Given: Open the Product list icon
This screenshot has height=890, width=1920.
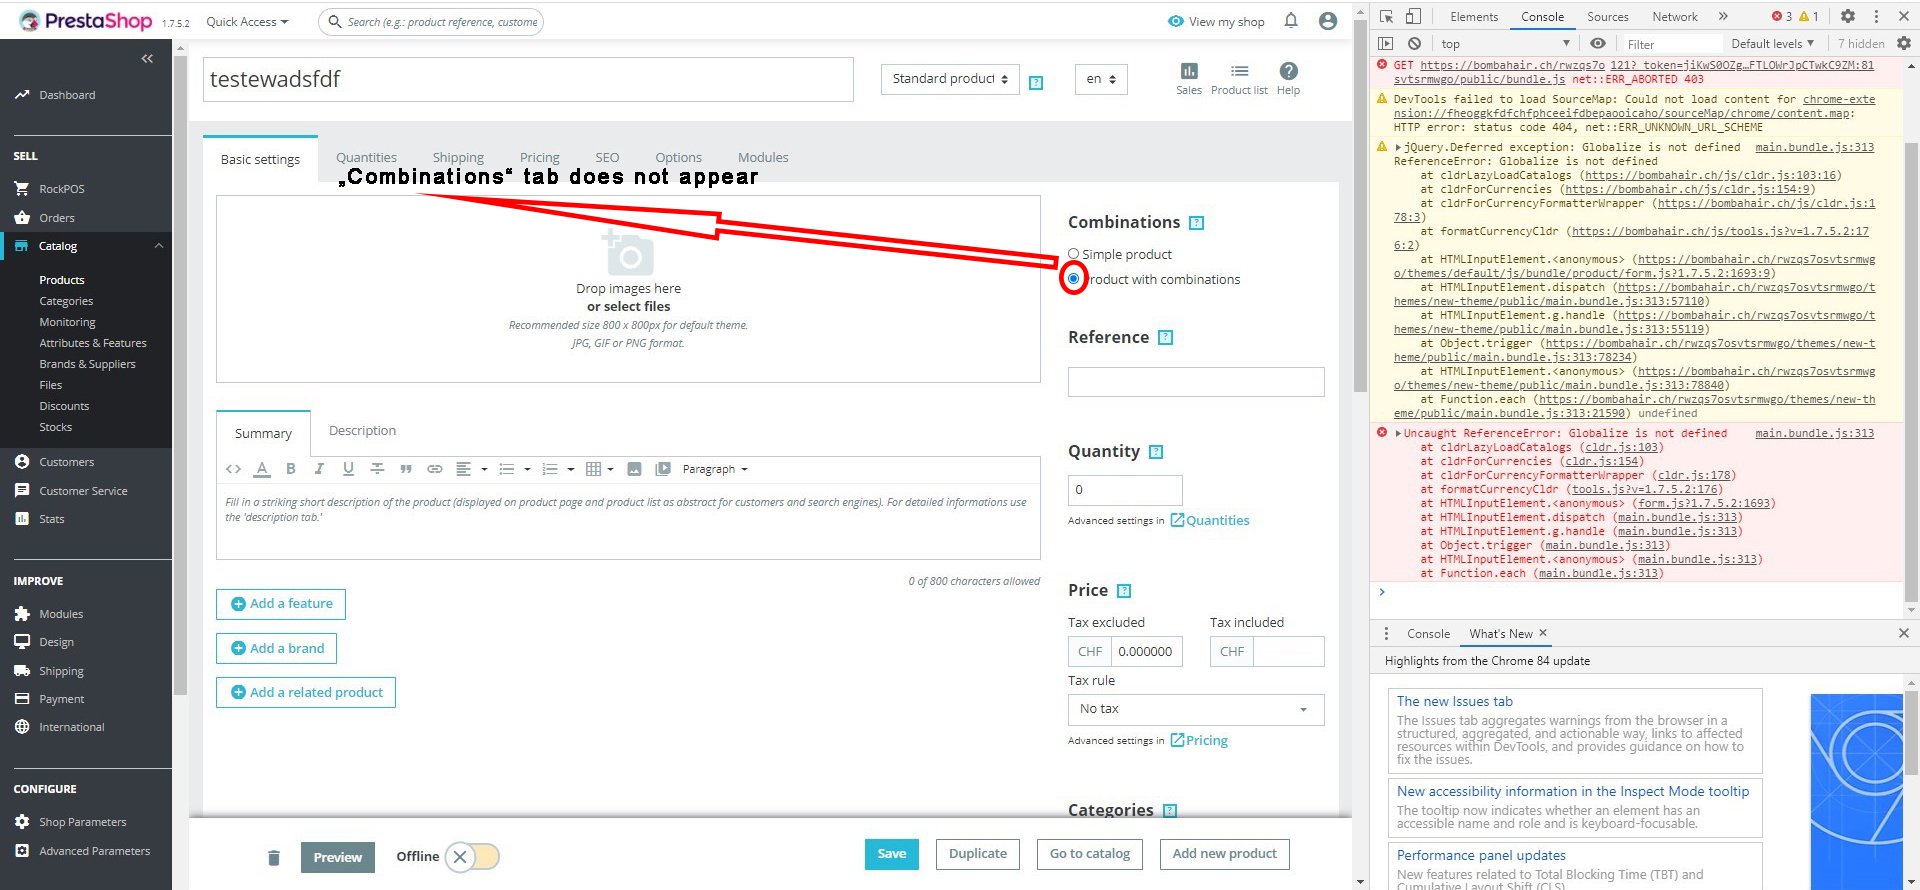Looking at the screenshot, I should (x=1239, y=78).
